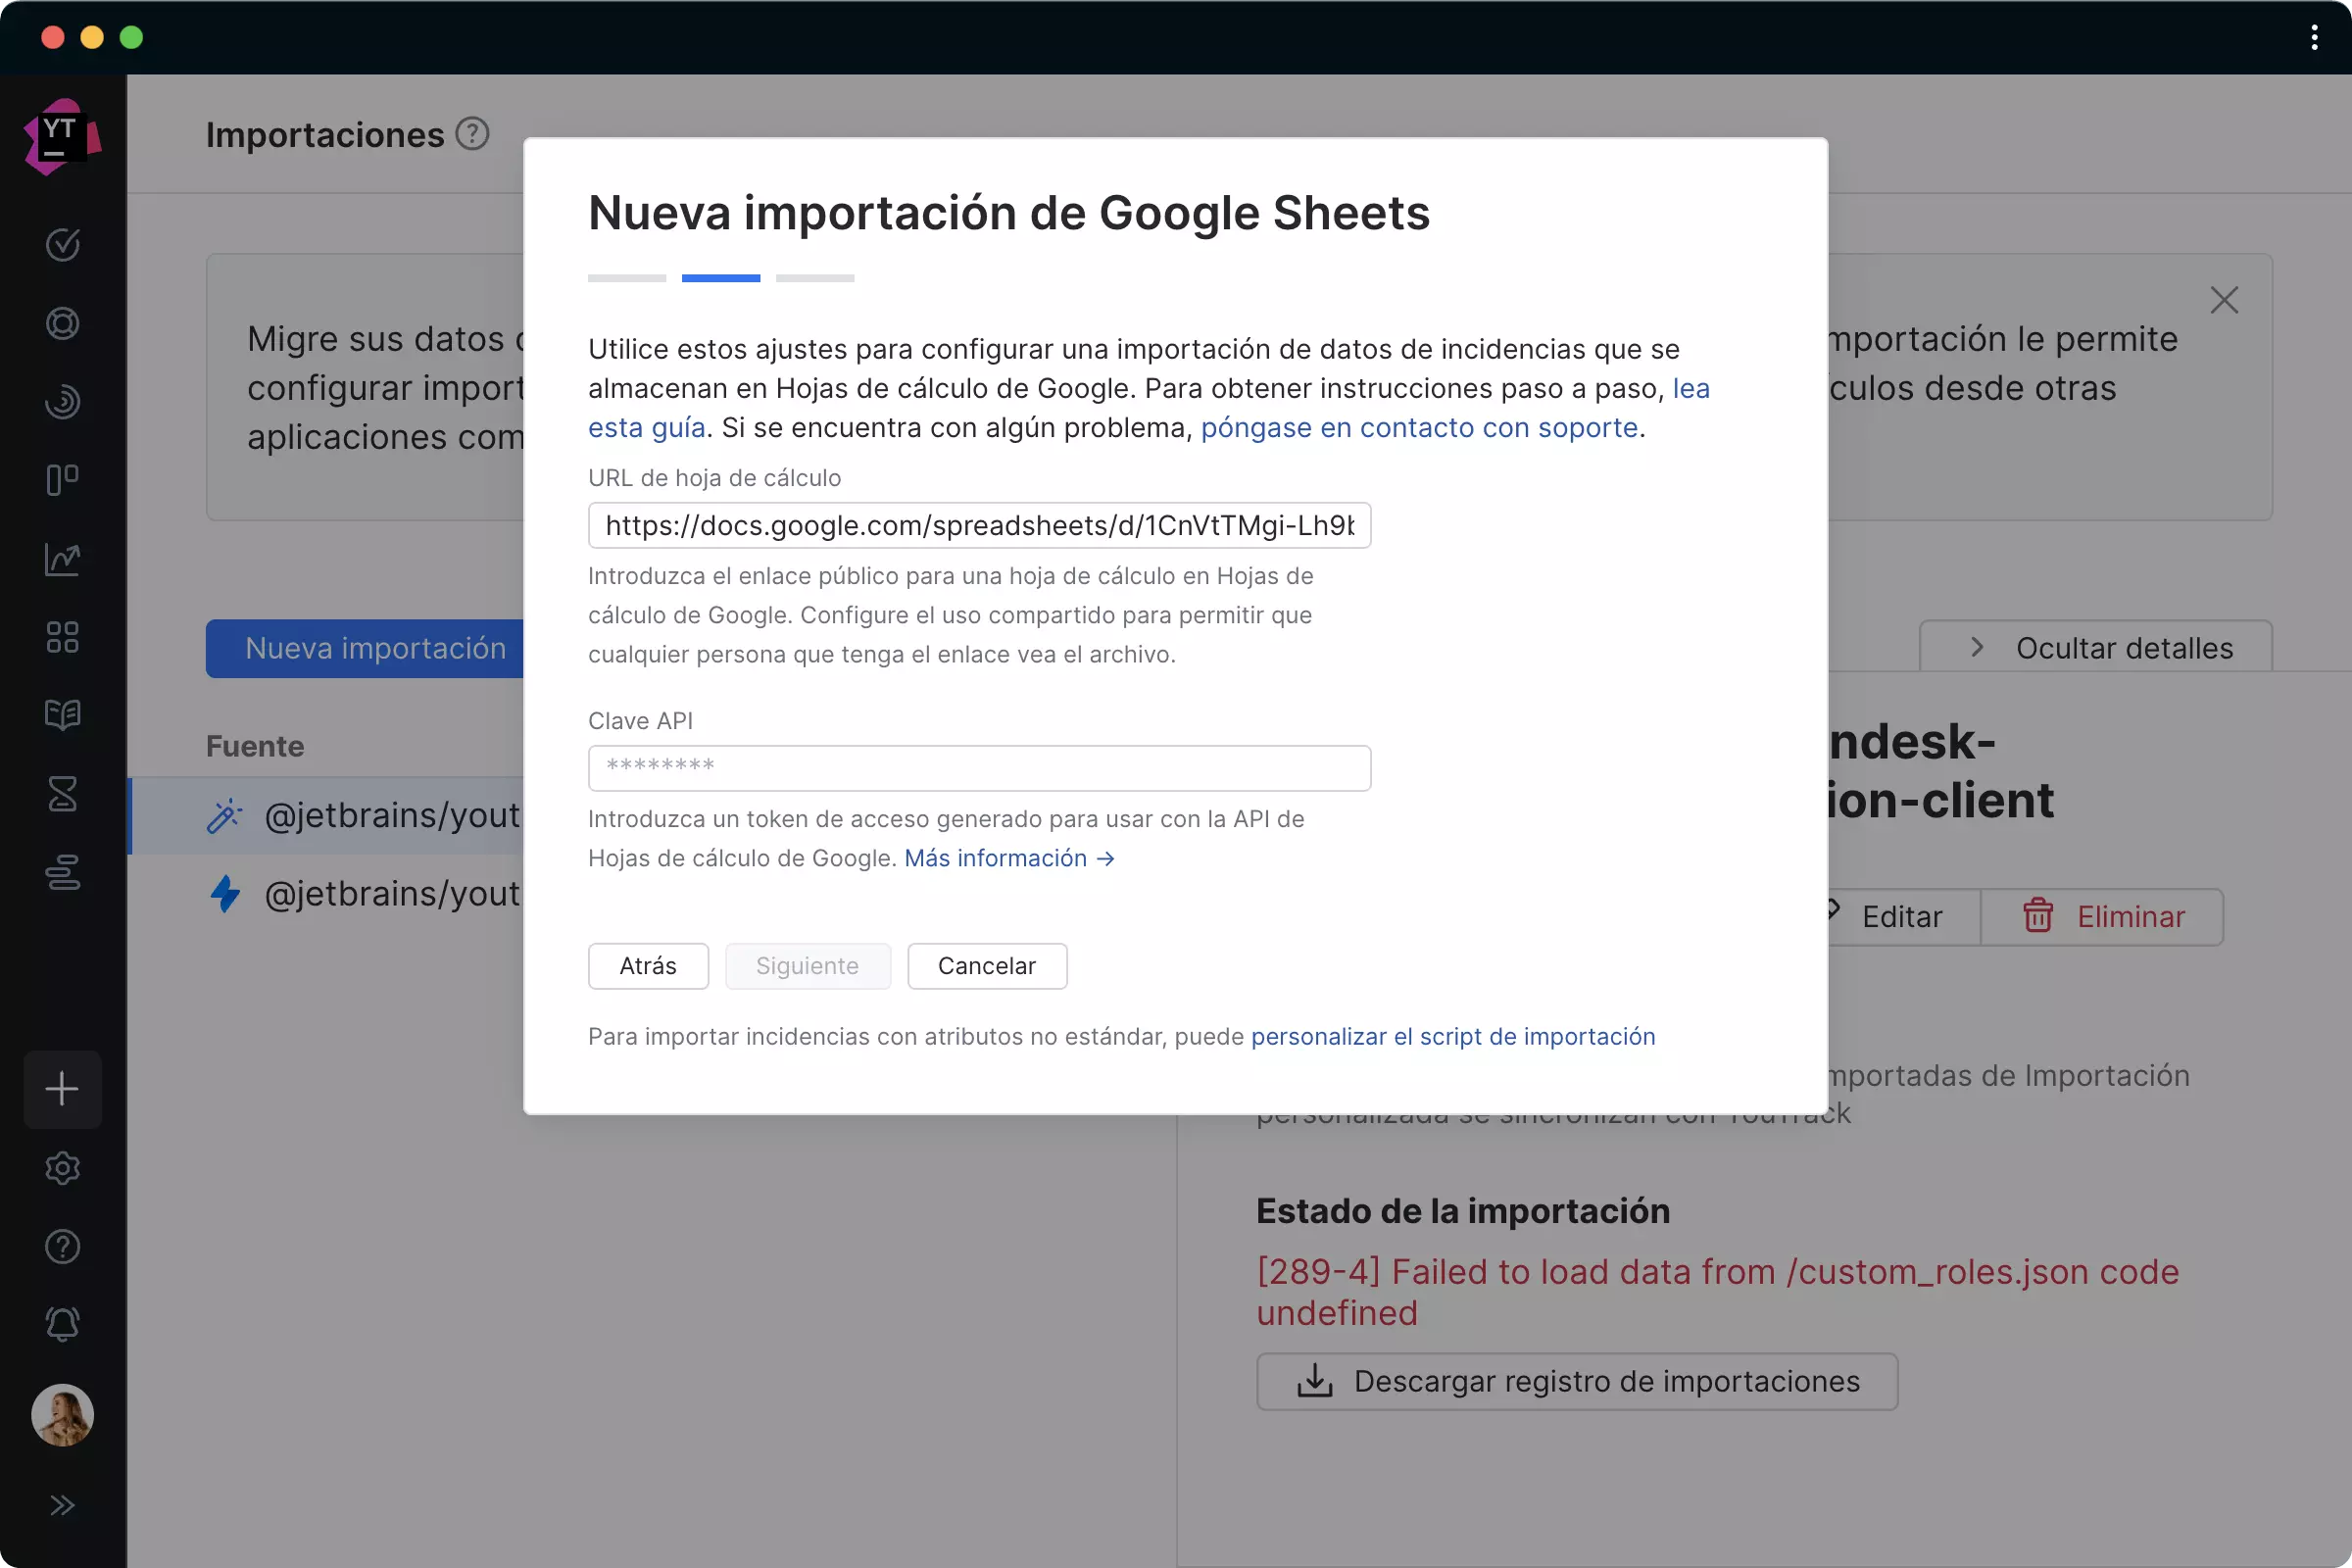This screenshot has height=1568, width=2352.
Task: Cancel the Google Sheets import dialog
Action: pyautogui.click(x=986, y=966)
